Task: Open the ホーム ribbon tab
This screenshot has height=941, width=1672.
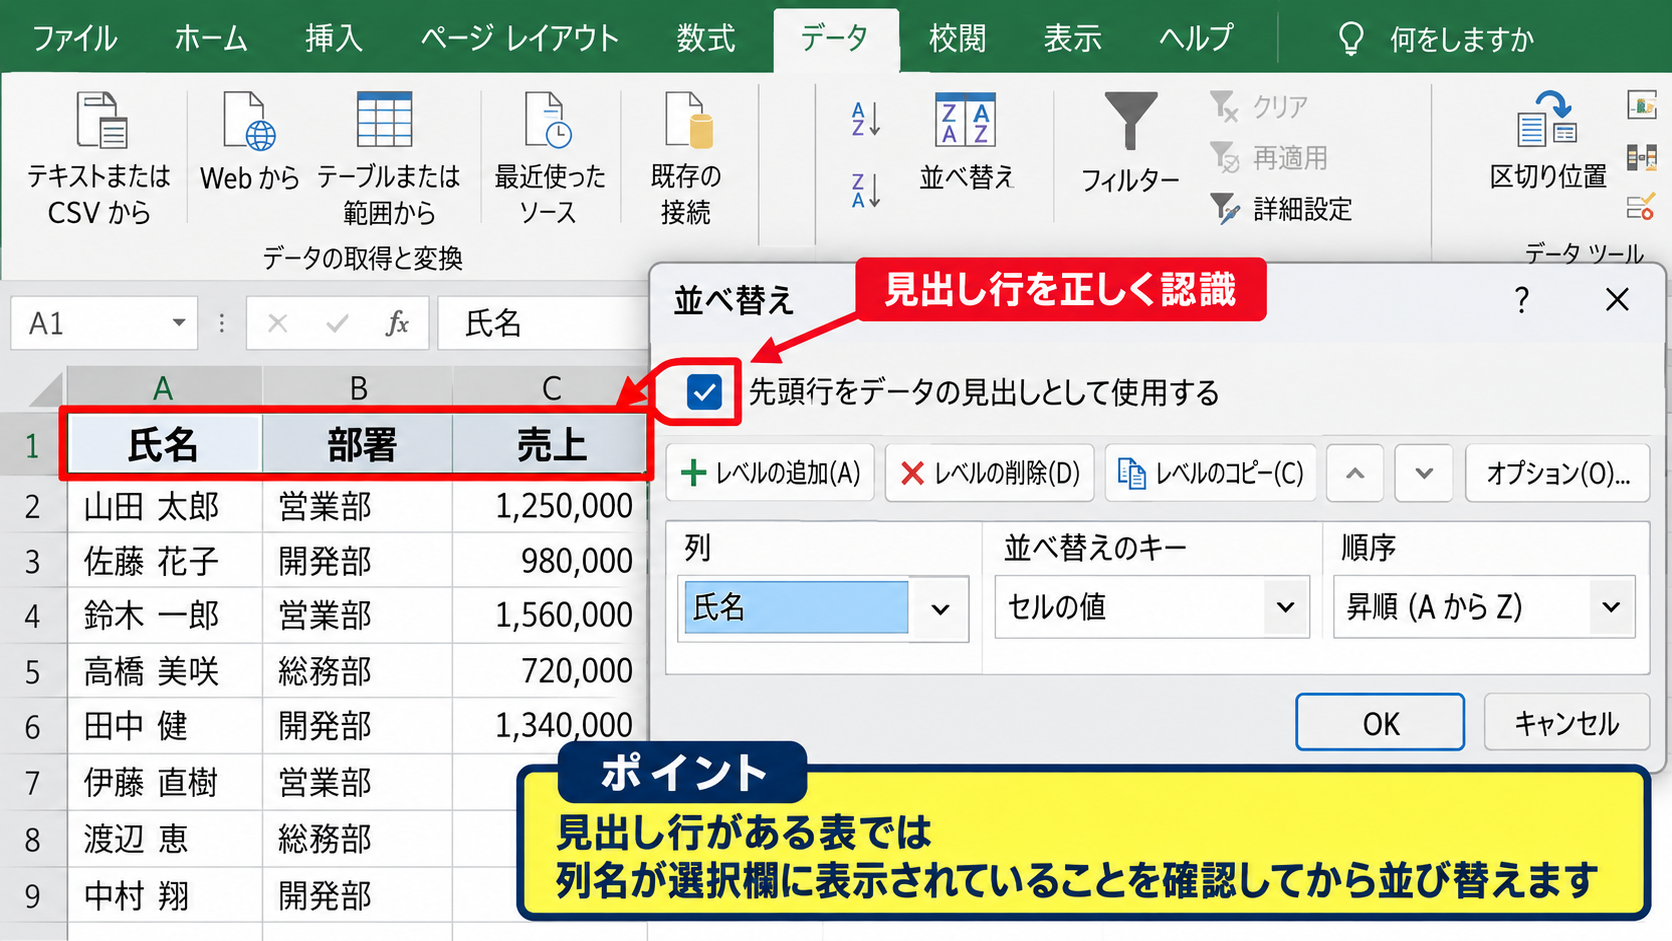Action: [x=211, y=39]
